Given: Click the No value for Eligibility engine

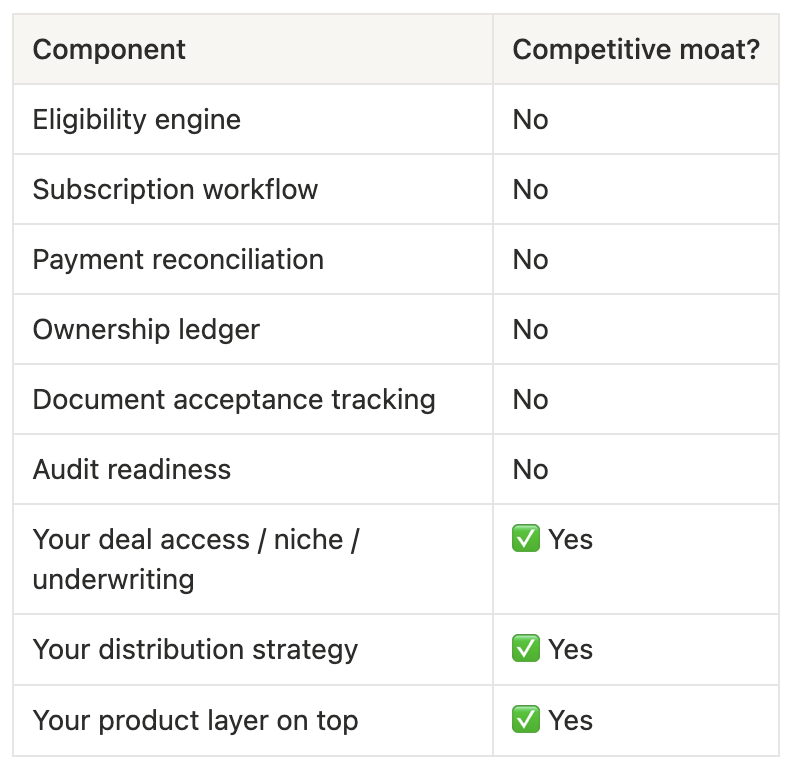Looking at the screenshot, I should [x=530, y=120].
